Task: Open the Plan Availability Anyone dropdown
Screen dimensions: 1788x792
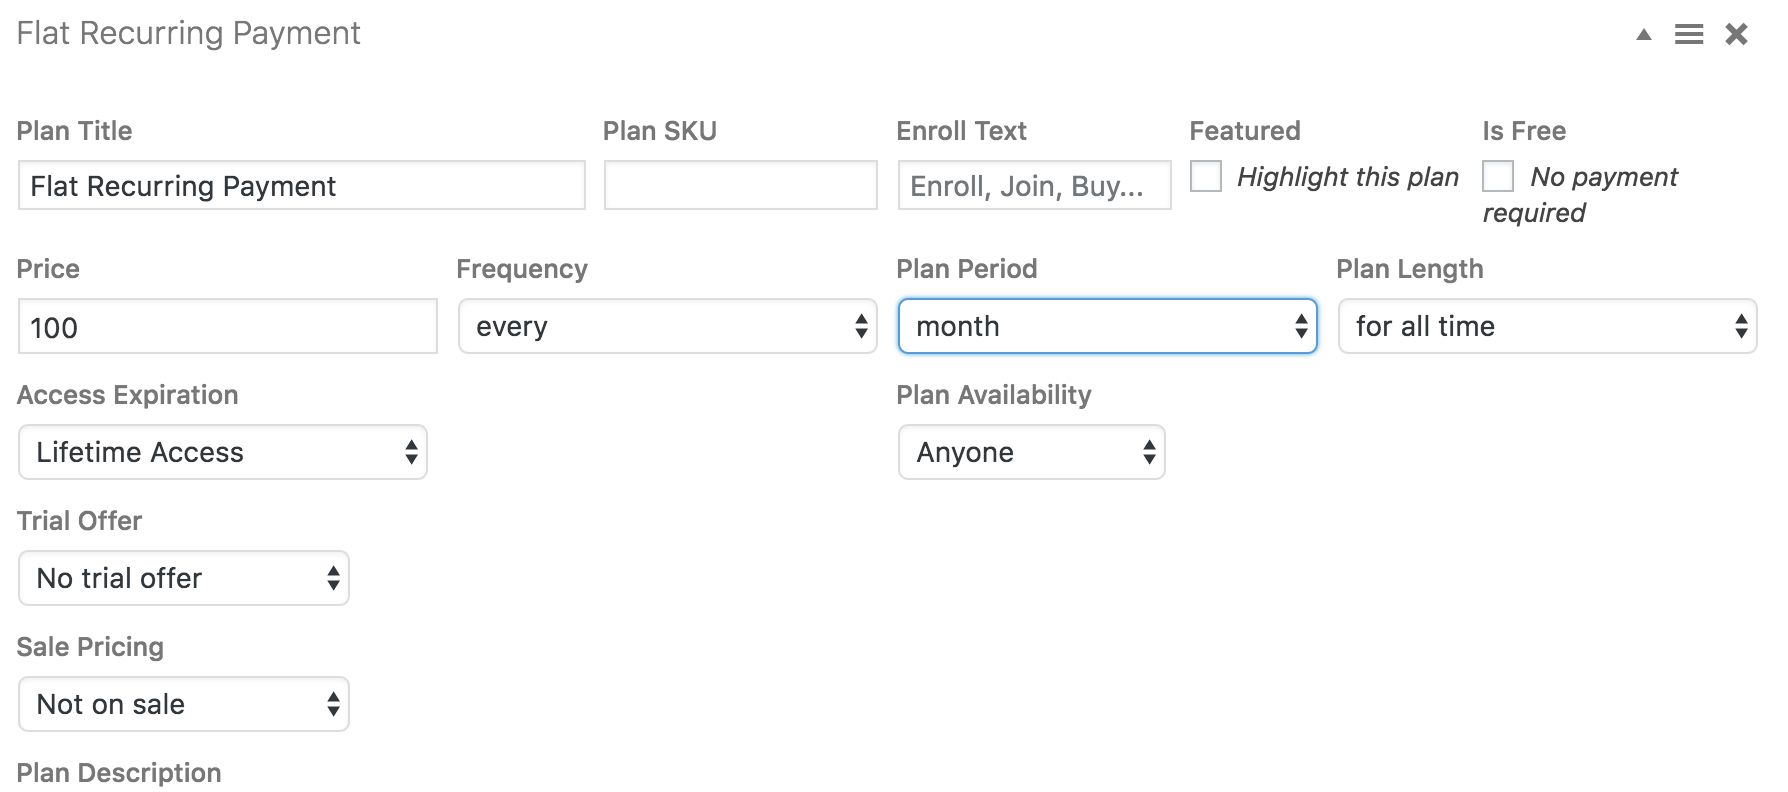Action: tap(1032, 452)
